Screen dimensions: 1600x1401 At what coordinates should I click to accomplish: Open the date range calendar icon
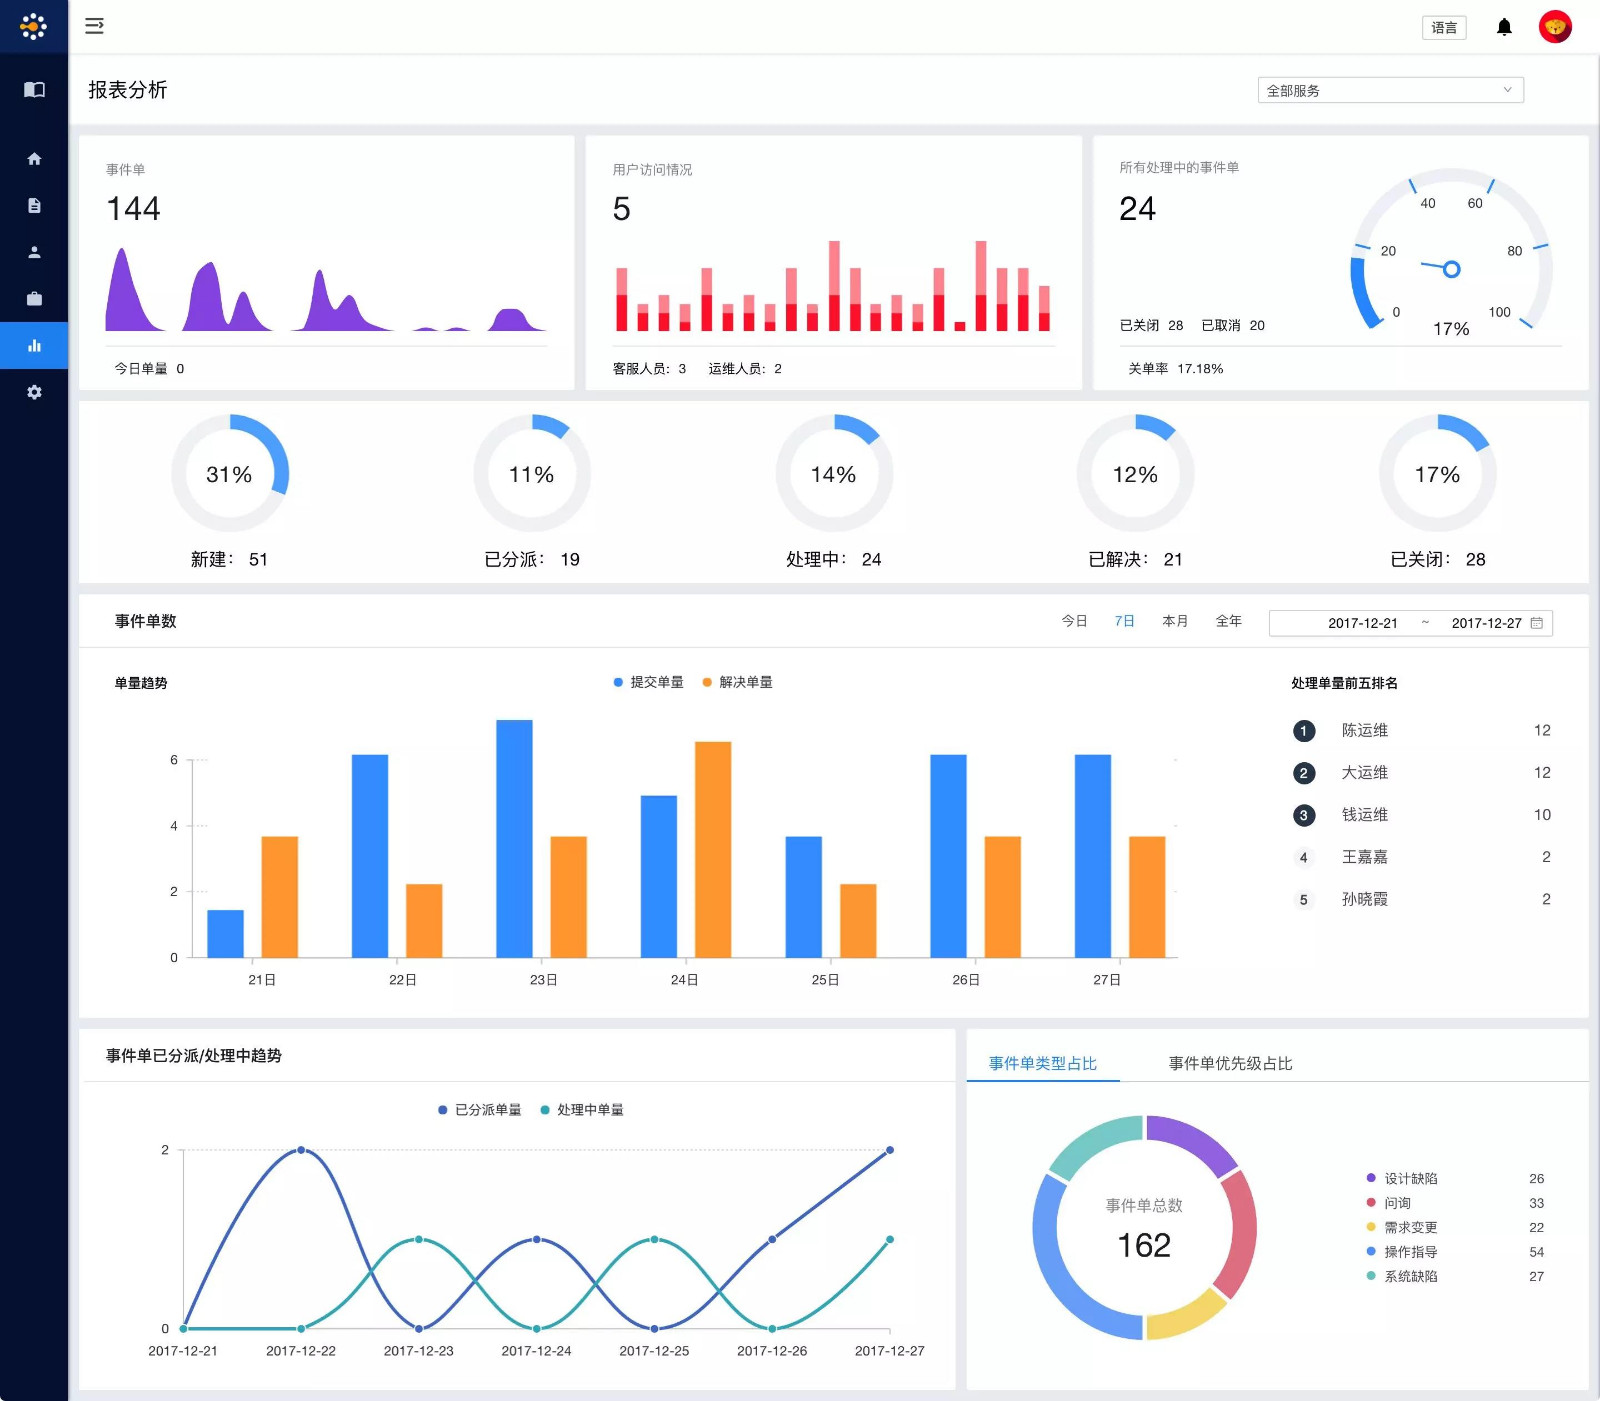click(x=1537, y=623)
